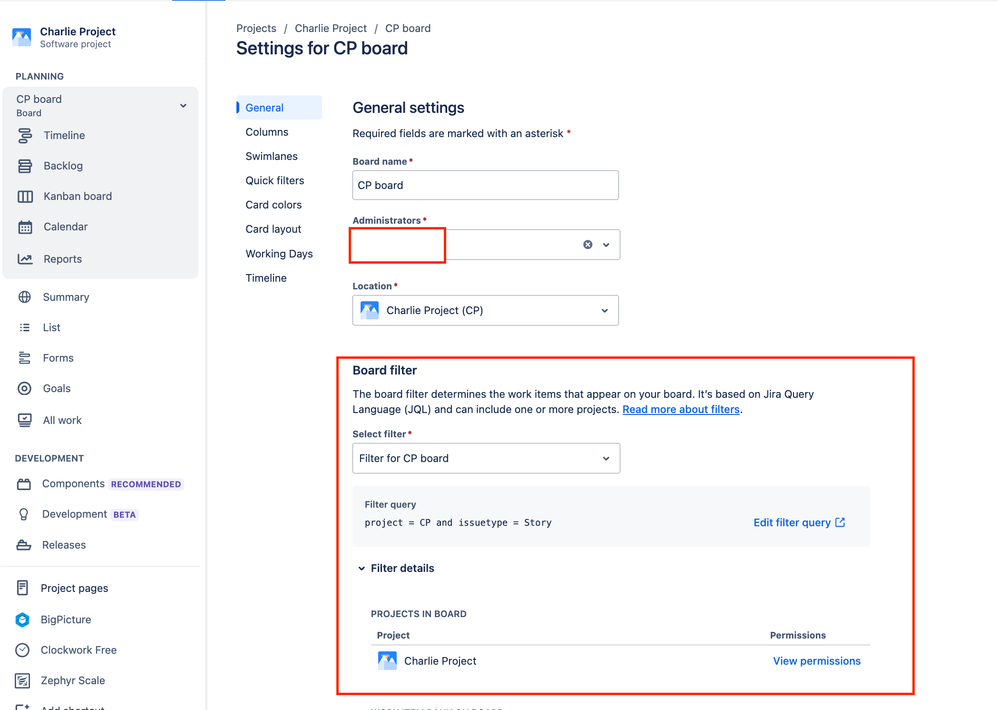Click the Releases ship icon

24,545
